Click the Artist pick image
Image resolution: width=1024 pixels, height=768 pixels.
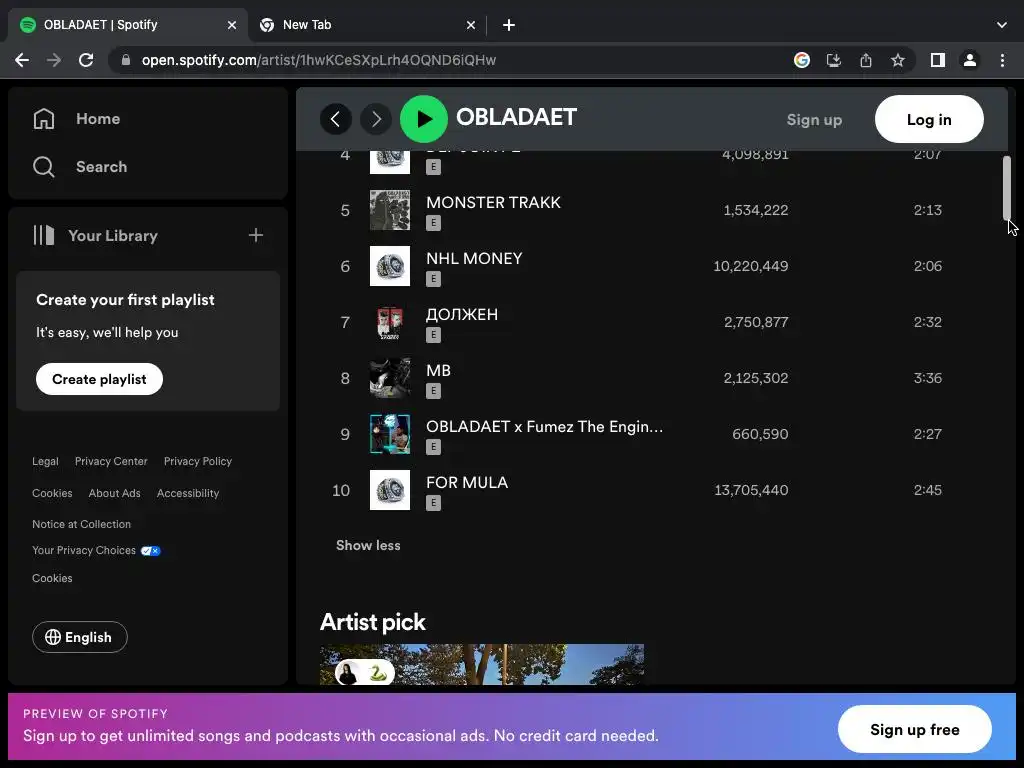point(482,664)
